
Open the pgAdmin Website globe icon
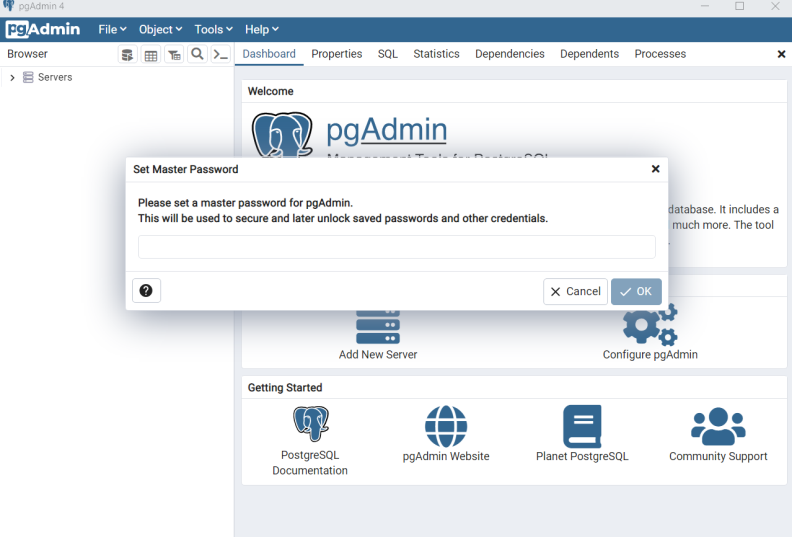[x=446, y=426]
